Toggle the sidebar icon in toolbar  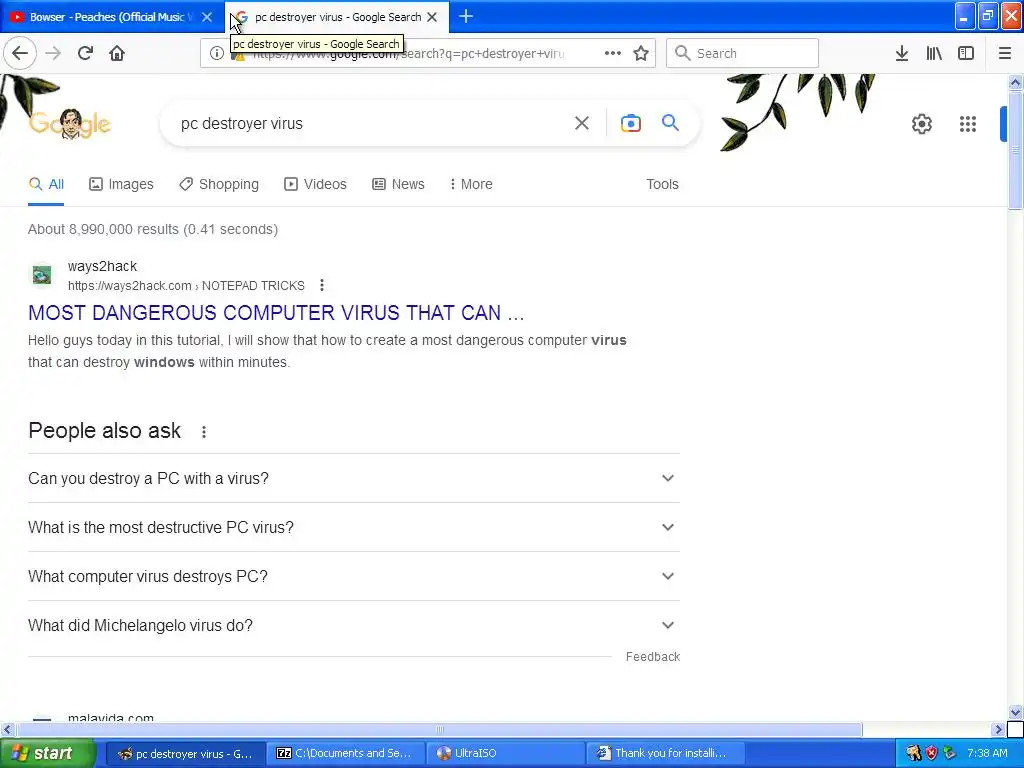click(966, 53)
